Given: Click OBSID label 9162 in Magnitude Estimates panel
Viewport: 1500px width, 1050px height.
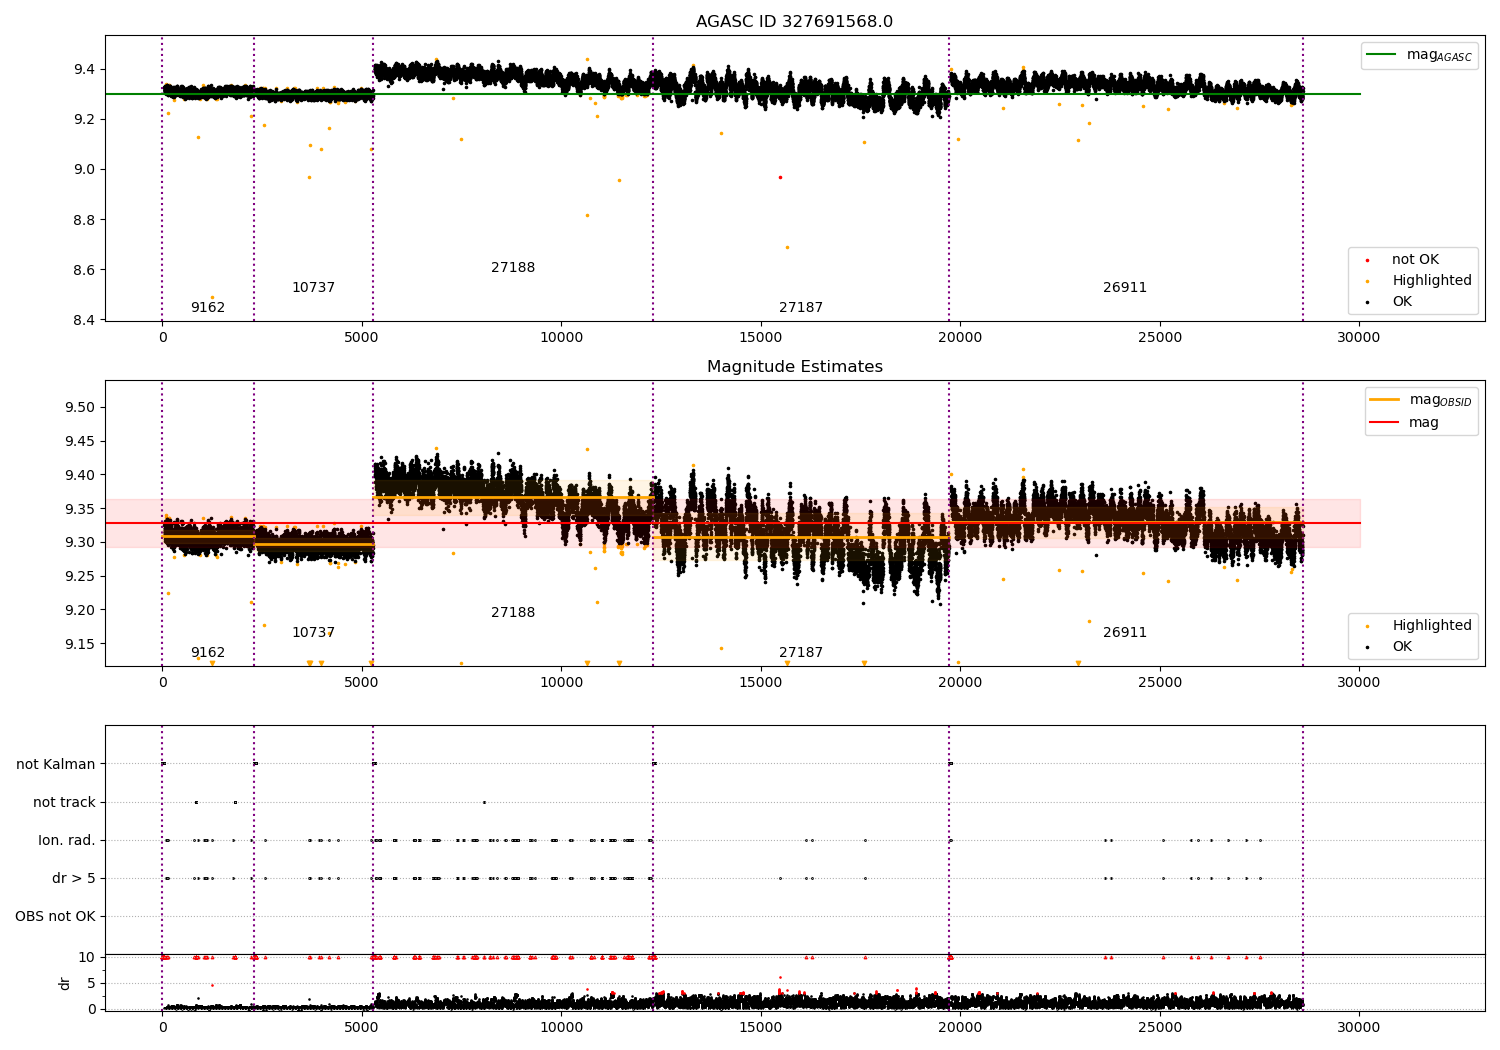Looking at the screenshot, I should click(208, 653).
